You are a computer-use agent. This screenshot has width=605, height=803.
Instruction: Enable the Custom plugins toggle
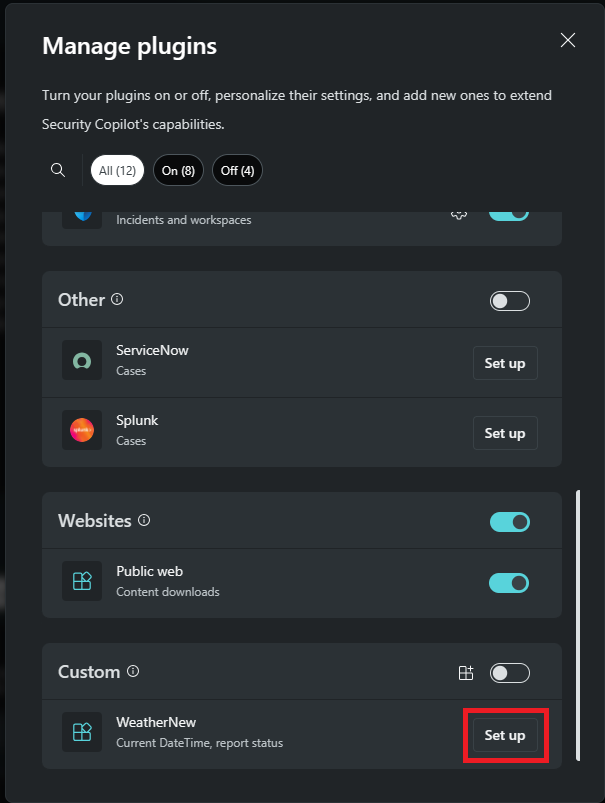tap(509, 672)
